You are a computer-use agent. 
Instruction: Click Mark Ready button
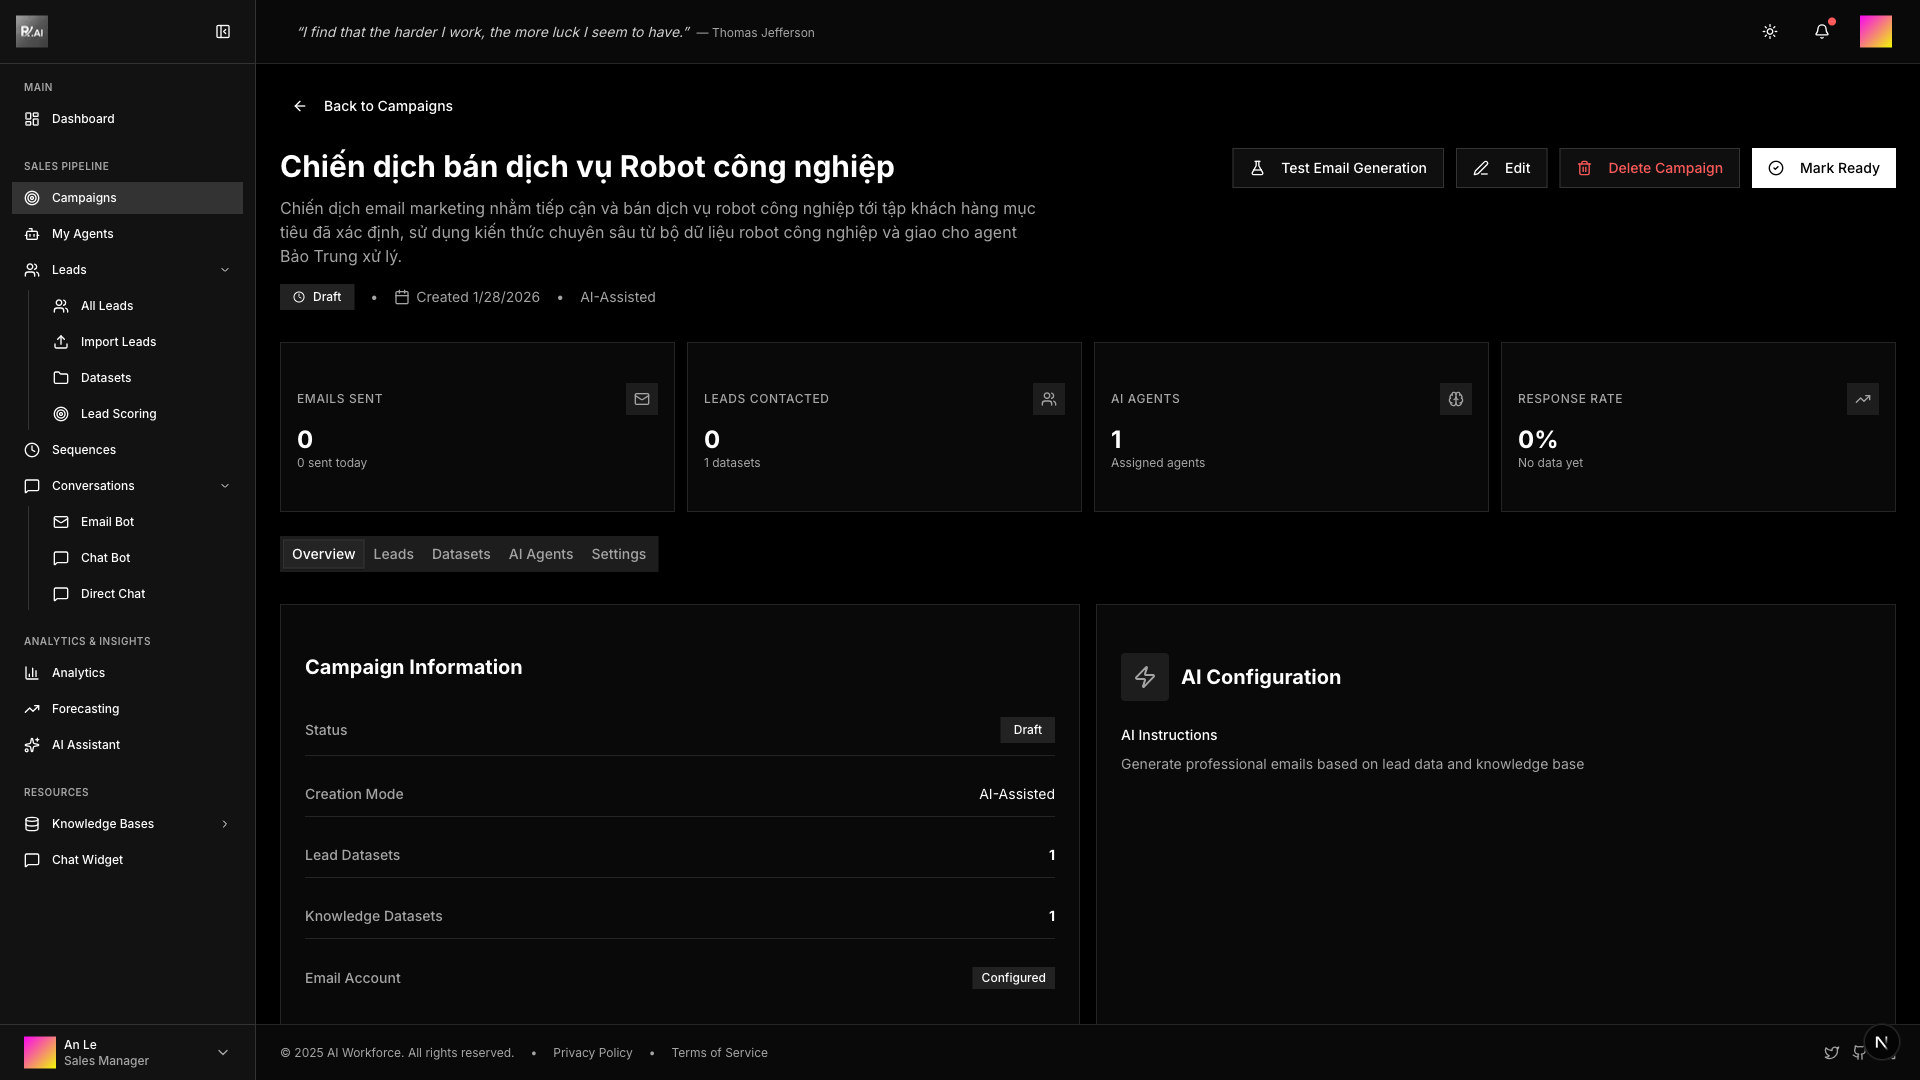(1823, 168)
